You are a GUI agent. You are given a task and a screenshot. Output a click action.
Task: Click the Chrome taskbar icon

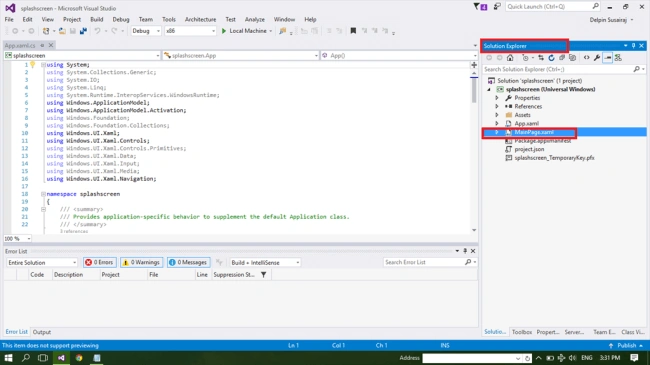click(79, 358)
